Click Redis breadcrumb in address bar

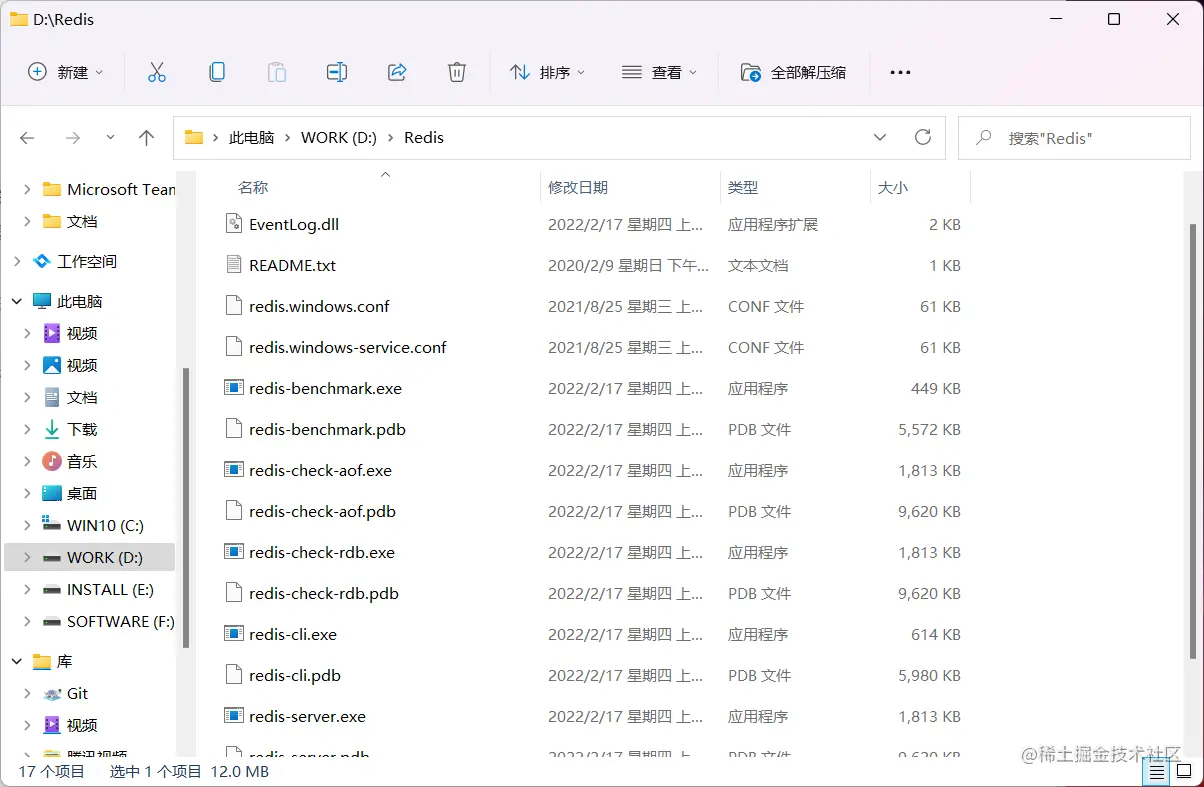tap(424, 138)
